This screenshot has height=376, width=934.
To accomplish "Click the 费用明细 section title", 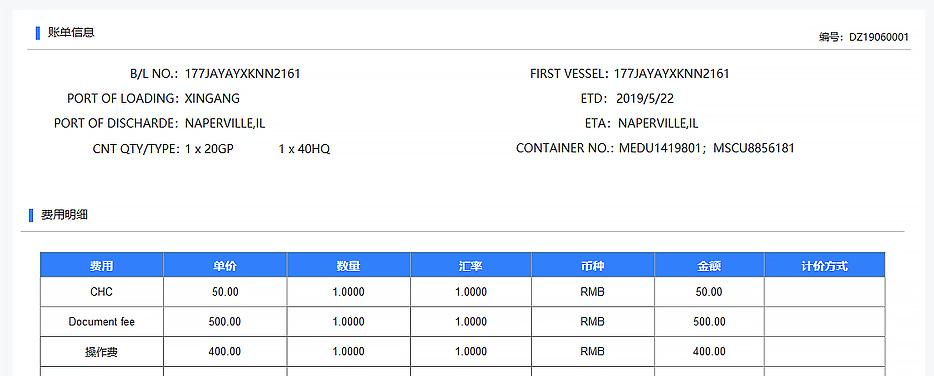I will coord(64,215).
